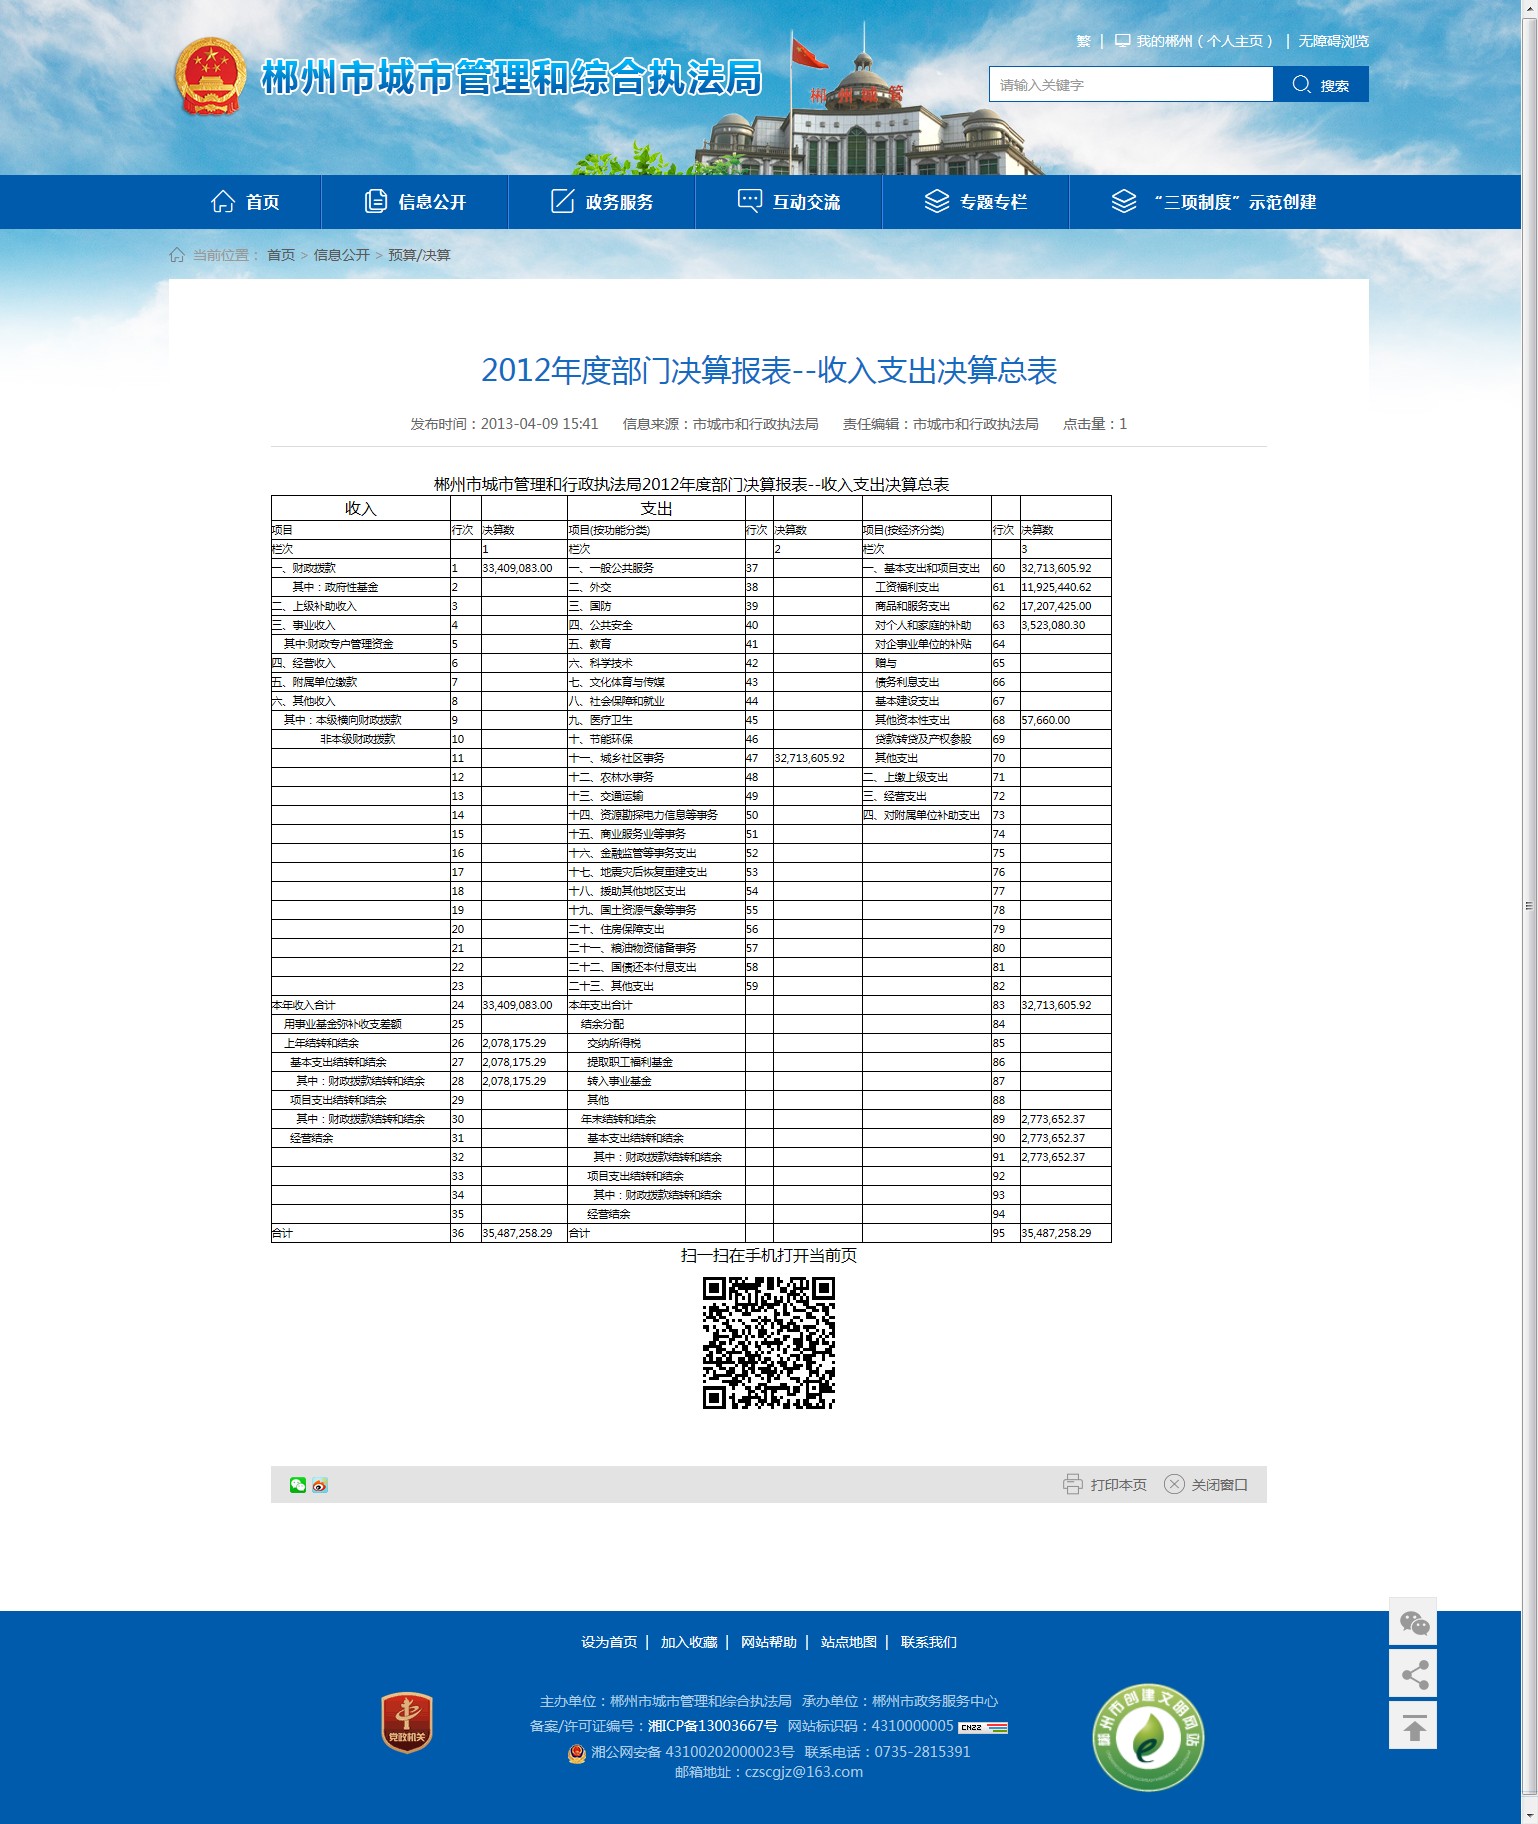Image resolution: width=1538 pixels, height=1824 pixels.
Task: Open the 互动交流 navigation menu item
Action: tap(789, 202)
